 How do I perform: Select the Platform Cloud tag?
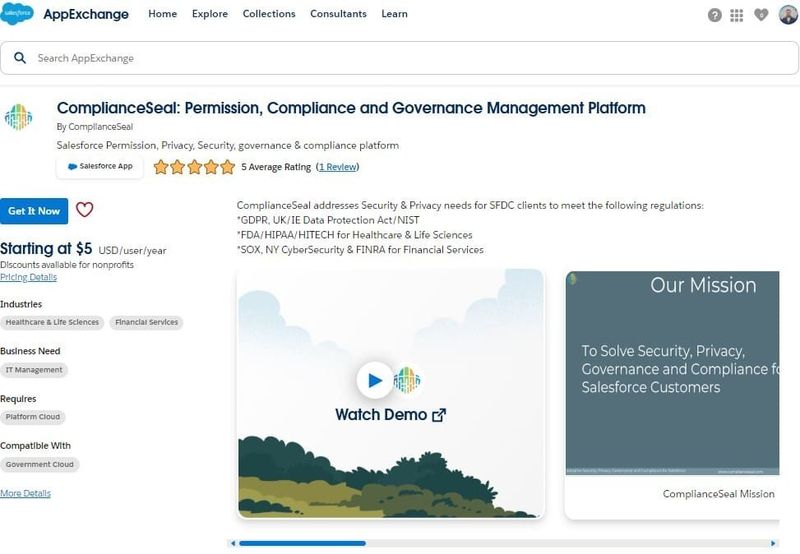click(x=33, y=417)
